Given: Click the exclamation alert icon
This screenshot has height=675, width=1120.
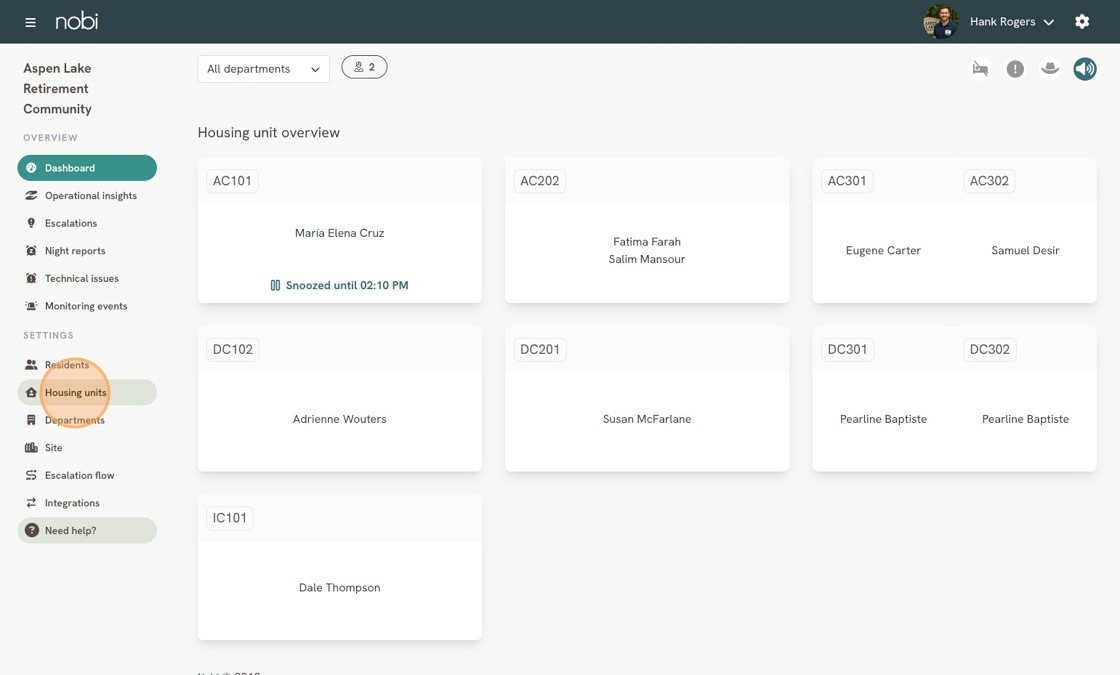Looking at the screenshot, I should click(x=1015, y=69).
